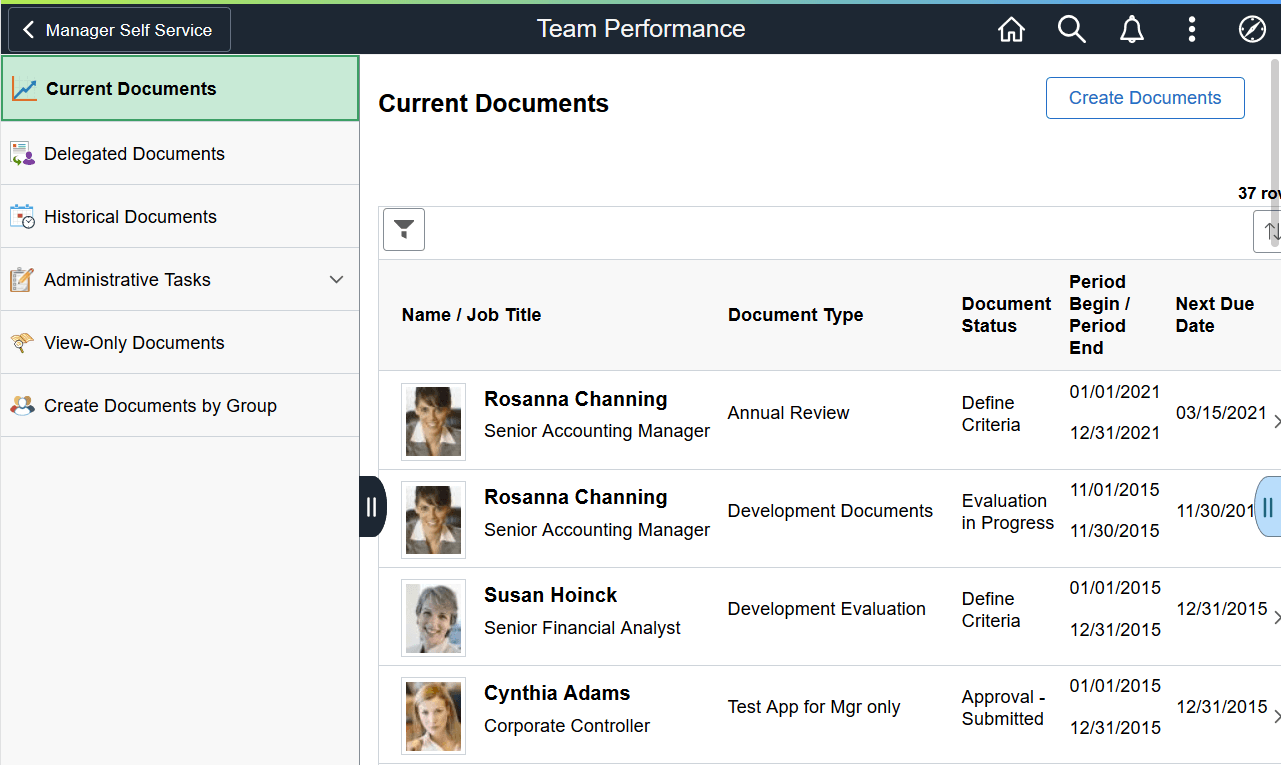Viewport: 1281px width, 765px height.
Task: Open the Home page icon
Action: pyautogui.click(x=1011, y=29)
